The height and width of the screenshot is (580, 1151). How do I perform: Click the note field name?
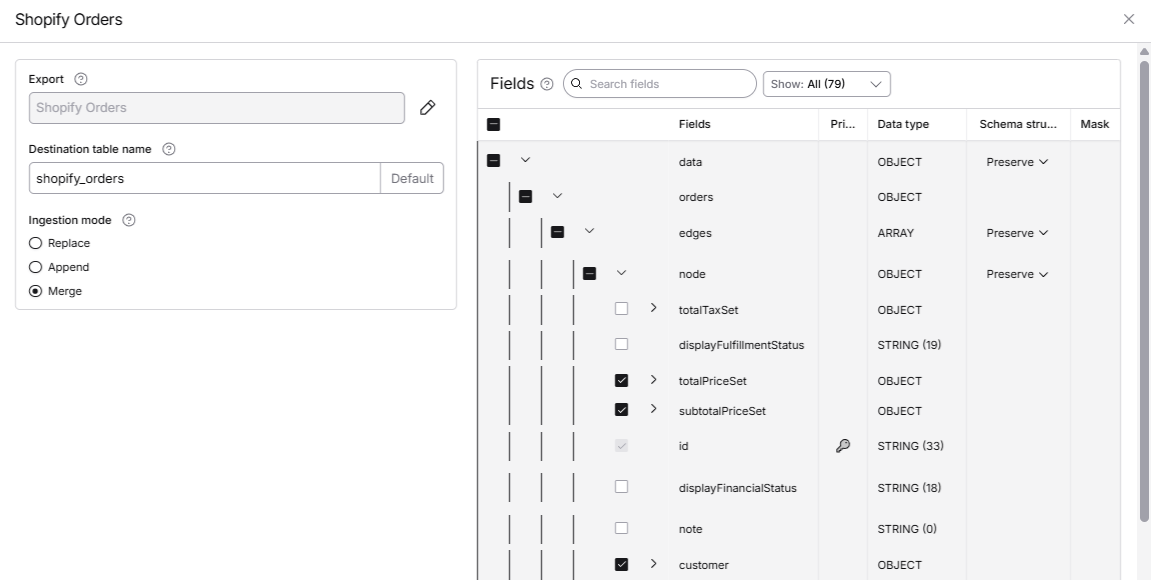pos(691,529)
